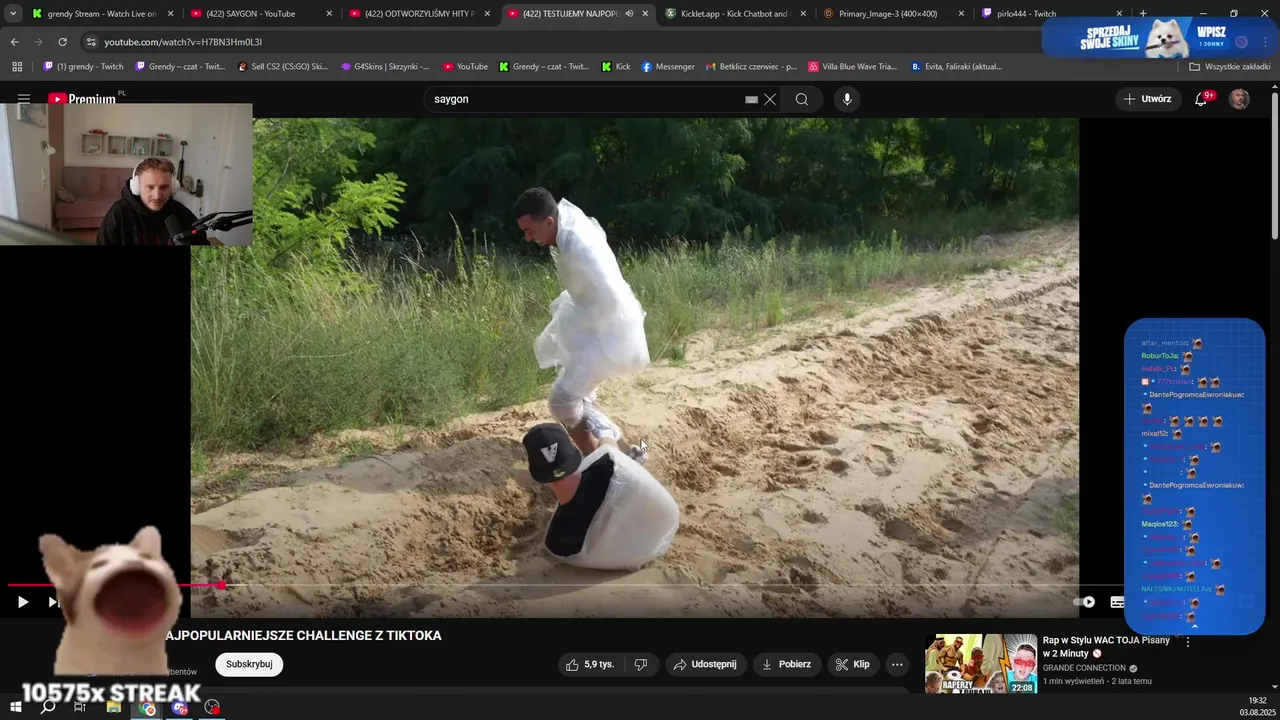1280x720 pixels.
Task: Click the Subskrybuj button
Action: 249,664
